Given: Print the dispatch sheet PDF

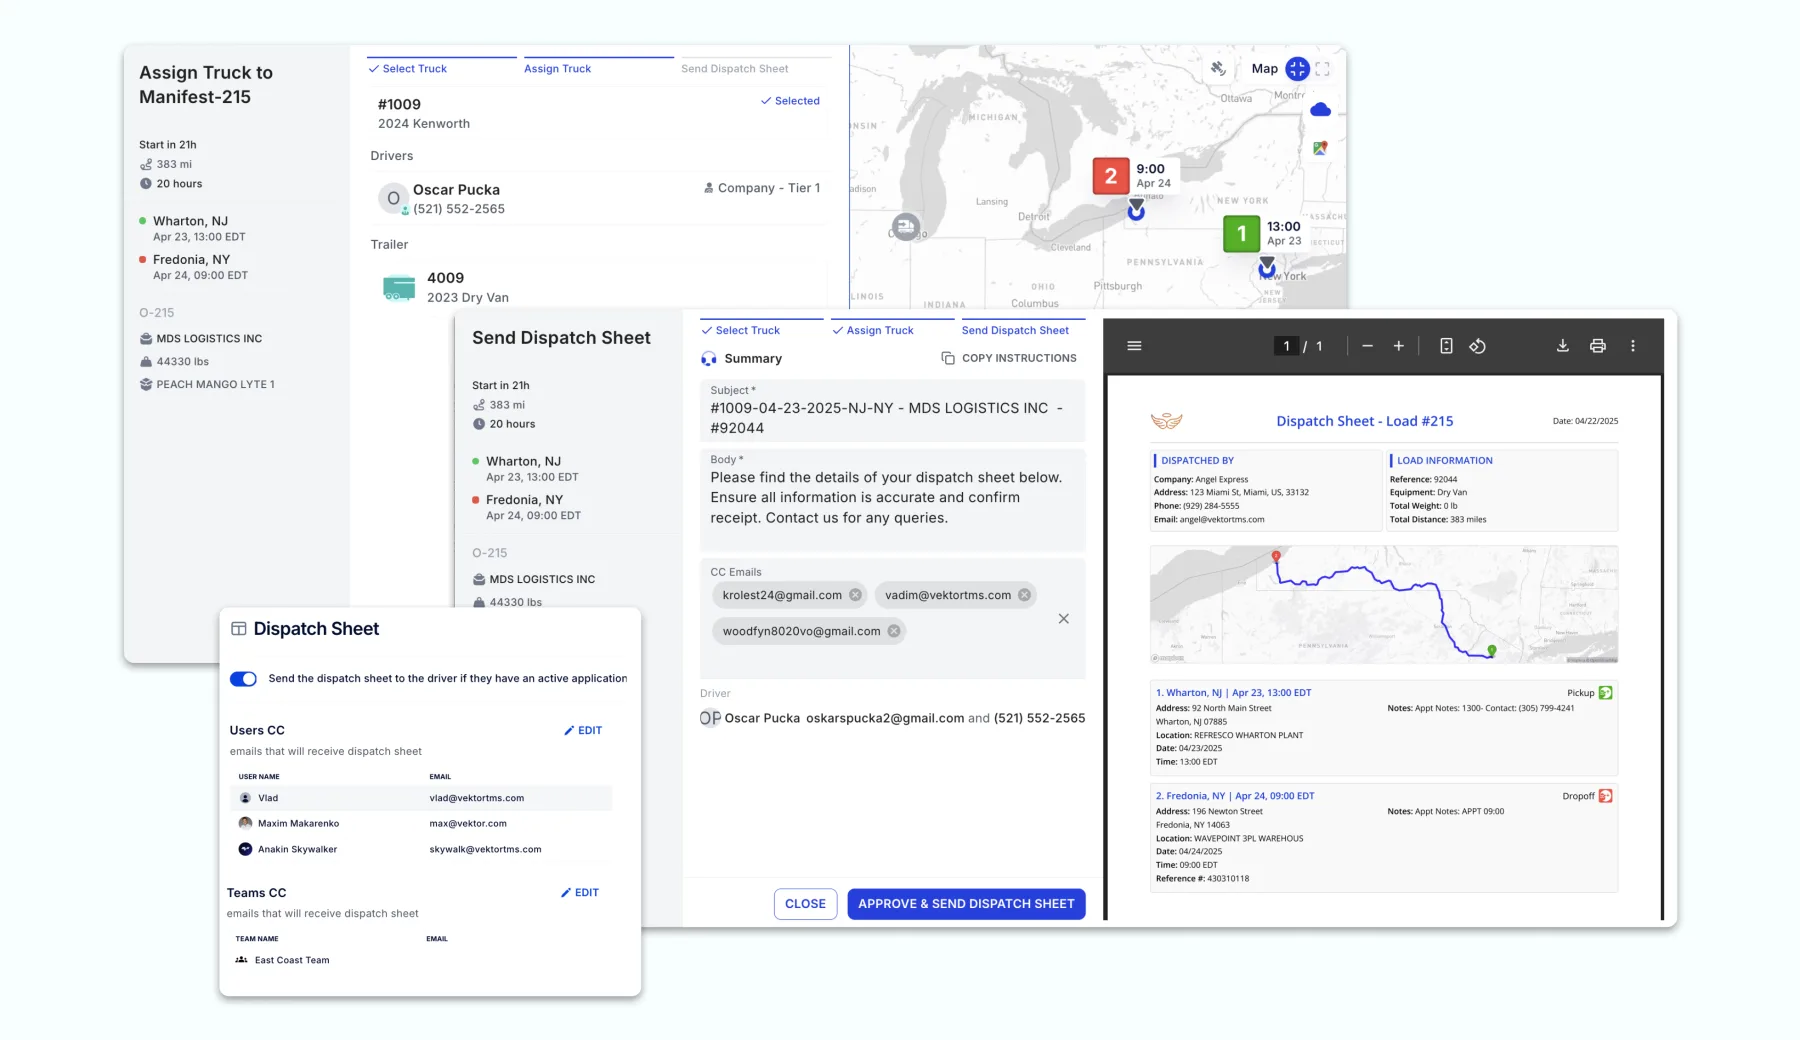Looking at the screenshot, I should tap(1597, 346).
